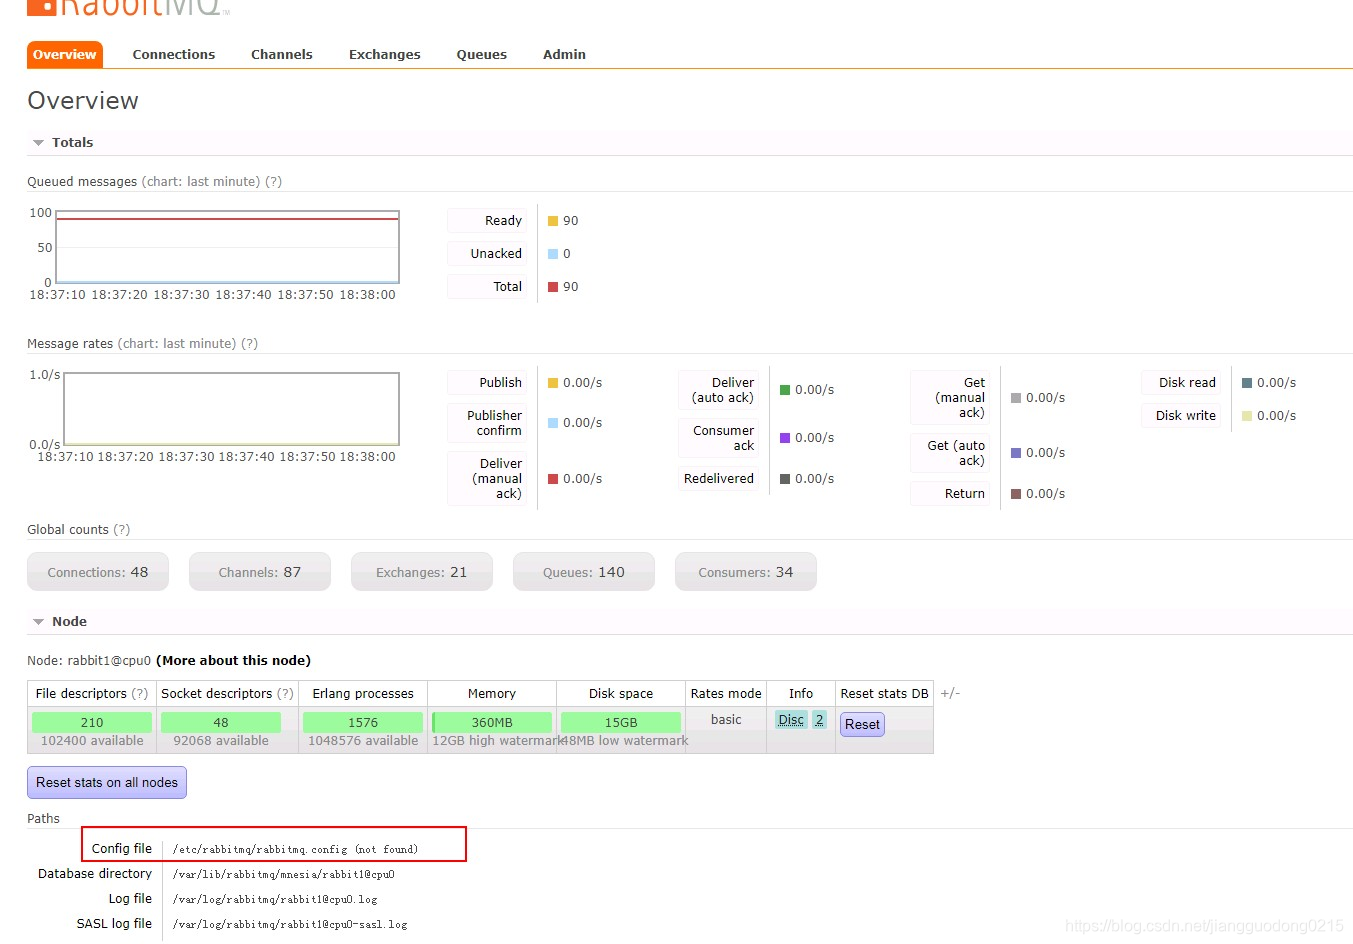Collapse the Node section
The width and height of the screenshot is (1353, 944).
click(x=38, y=621)
